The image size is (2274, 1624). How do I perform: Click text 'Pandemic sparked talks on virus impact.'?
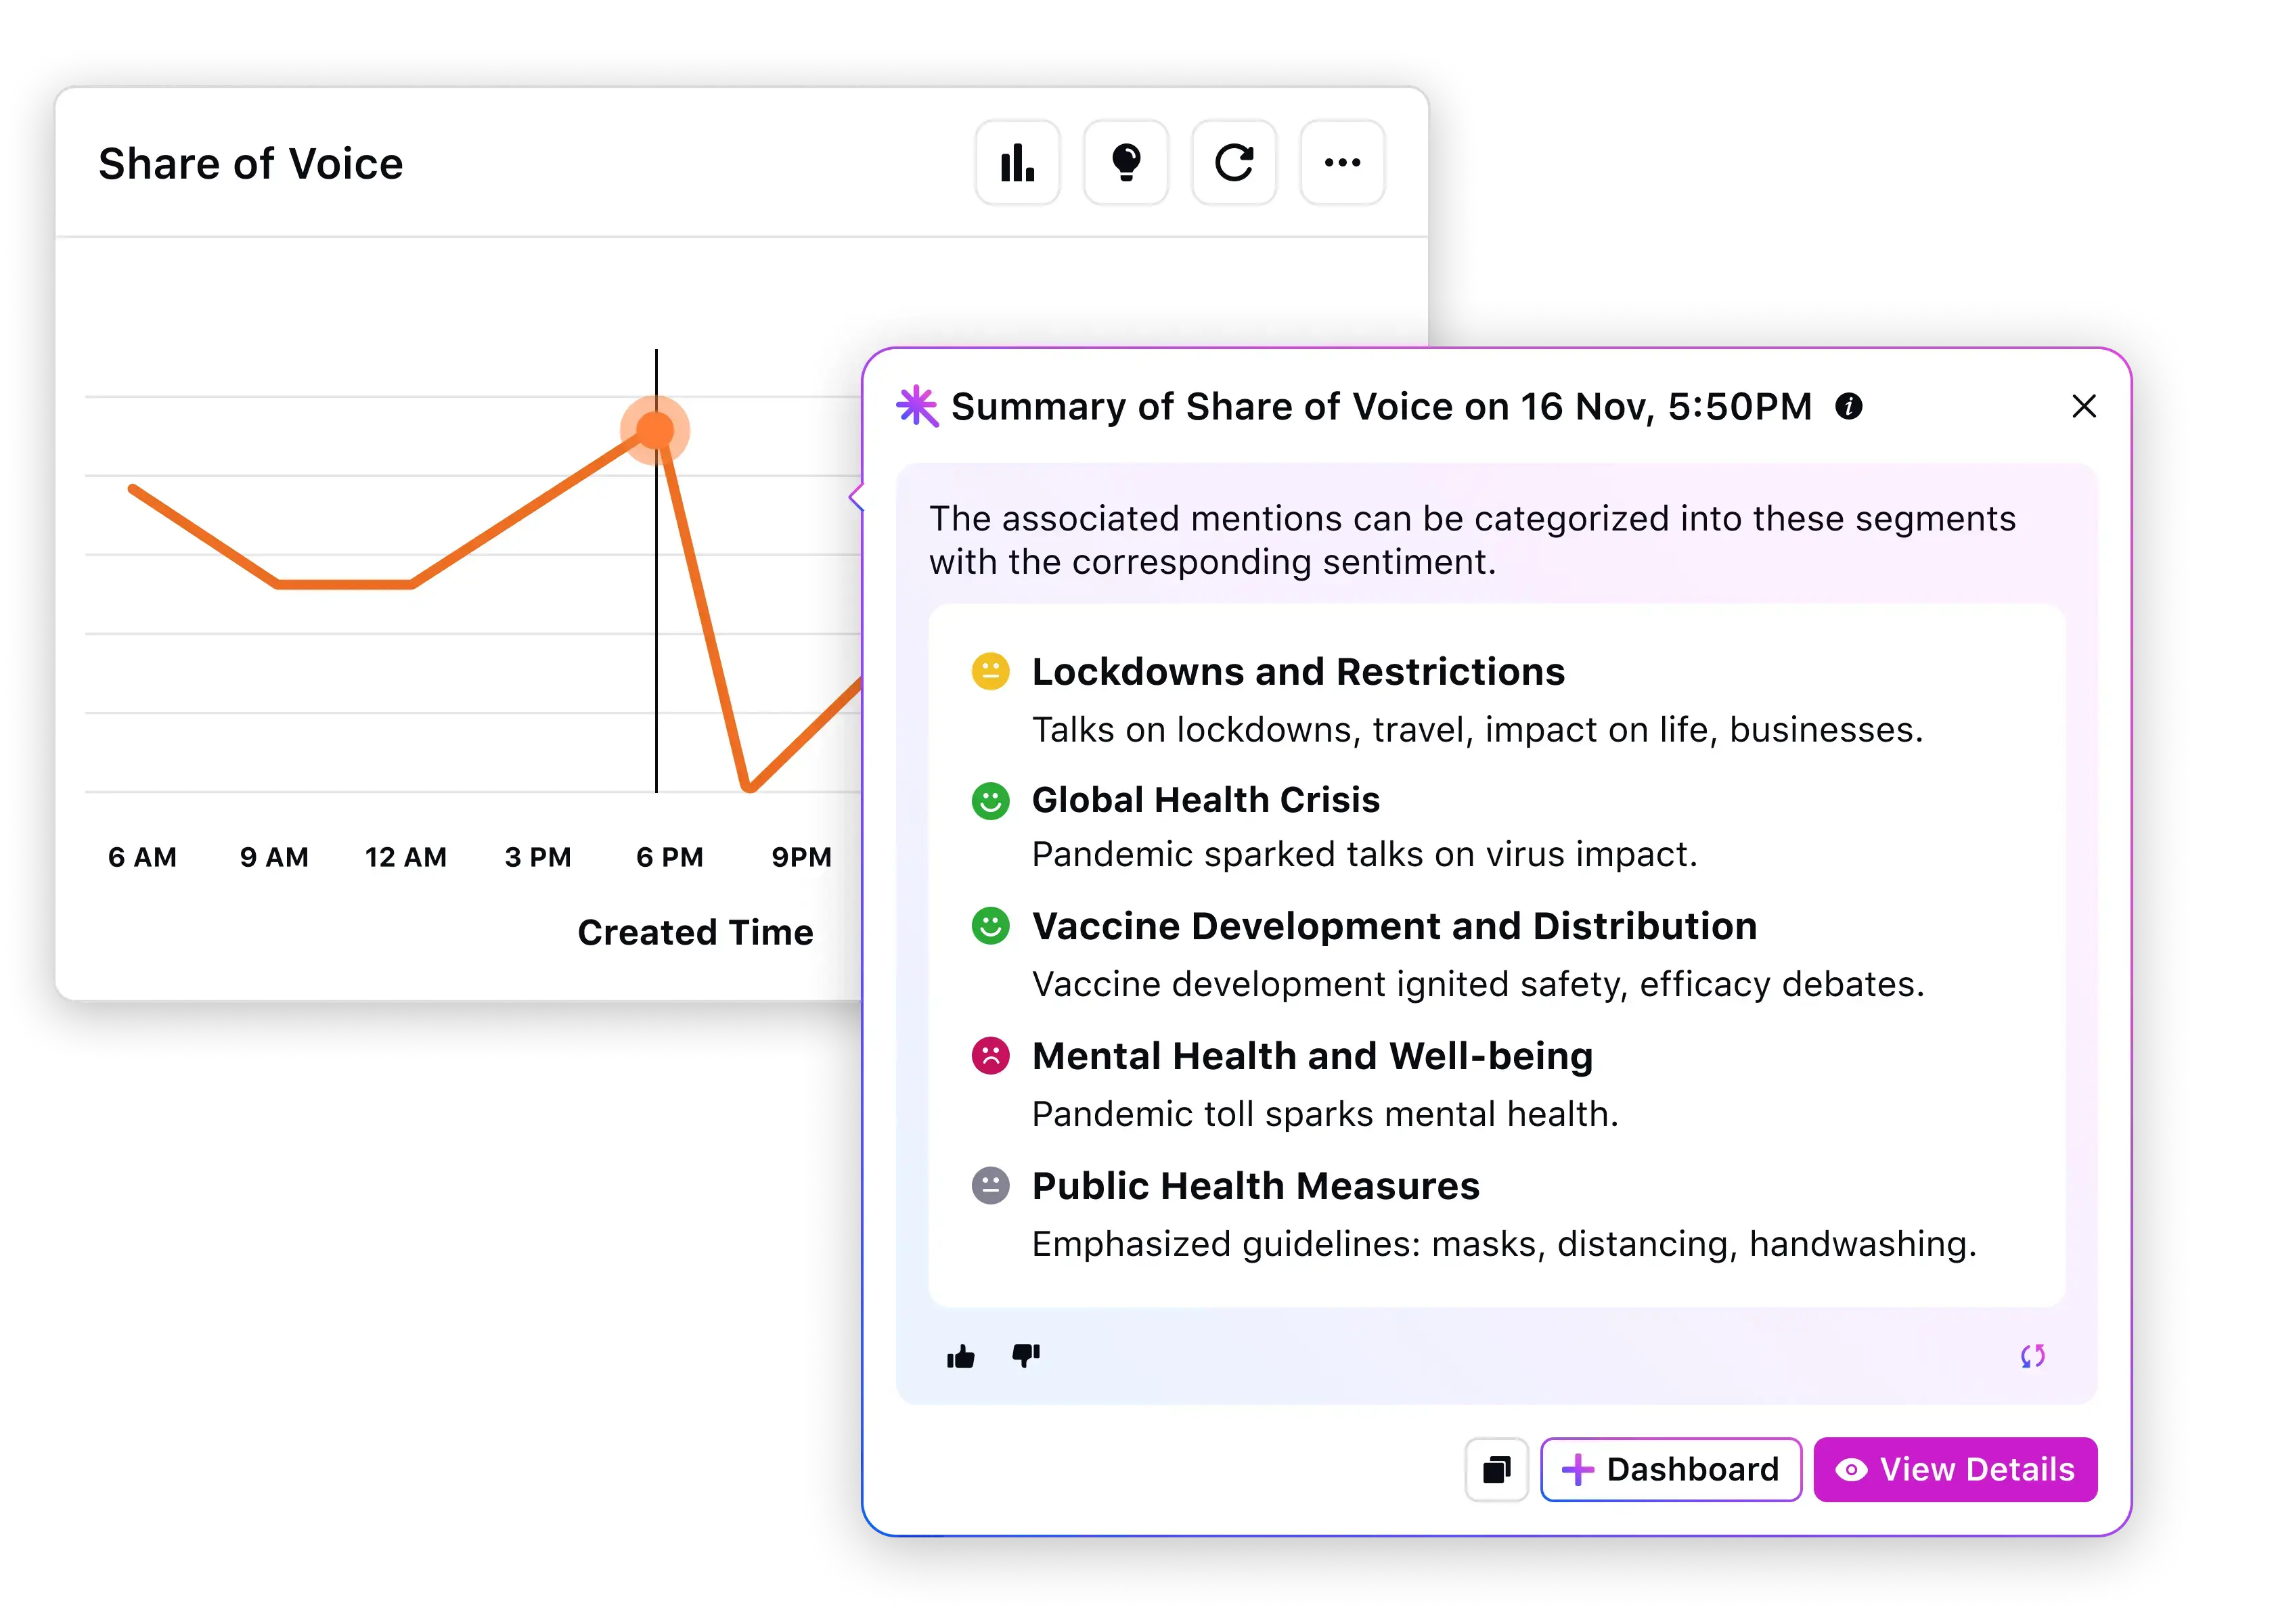[1364, 855]
